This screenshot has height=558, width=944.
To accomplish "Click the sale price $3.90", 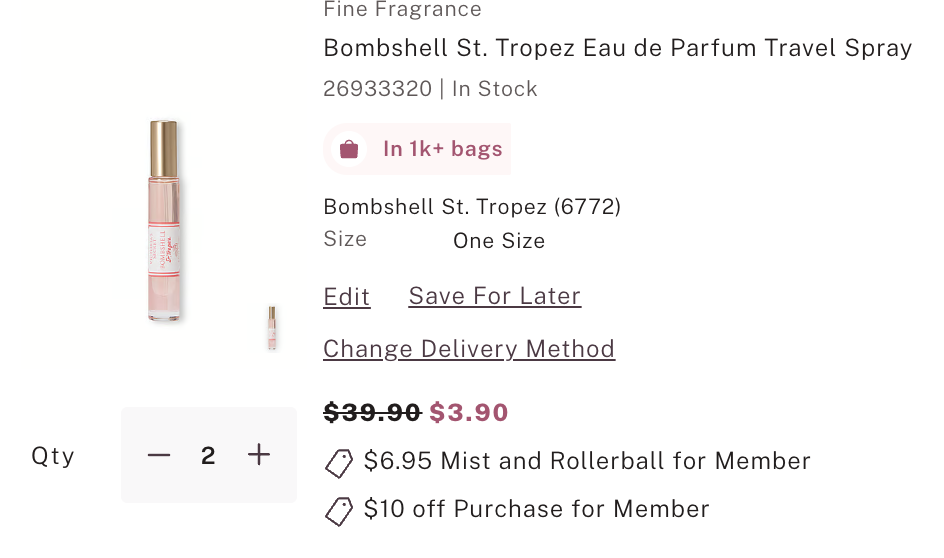I will 469,412.
